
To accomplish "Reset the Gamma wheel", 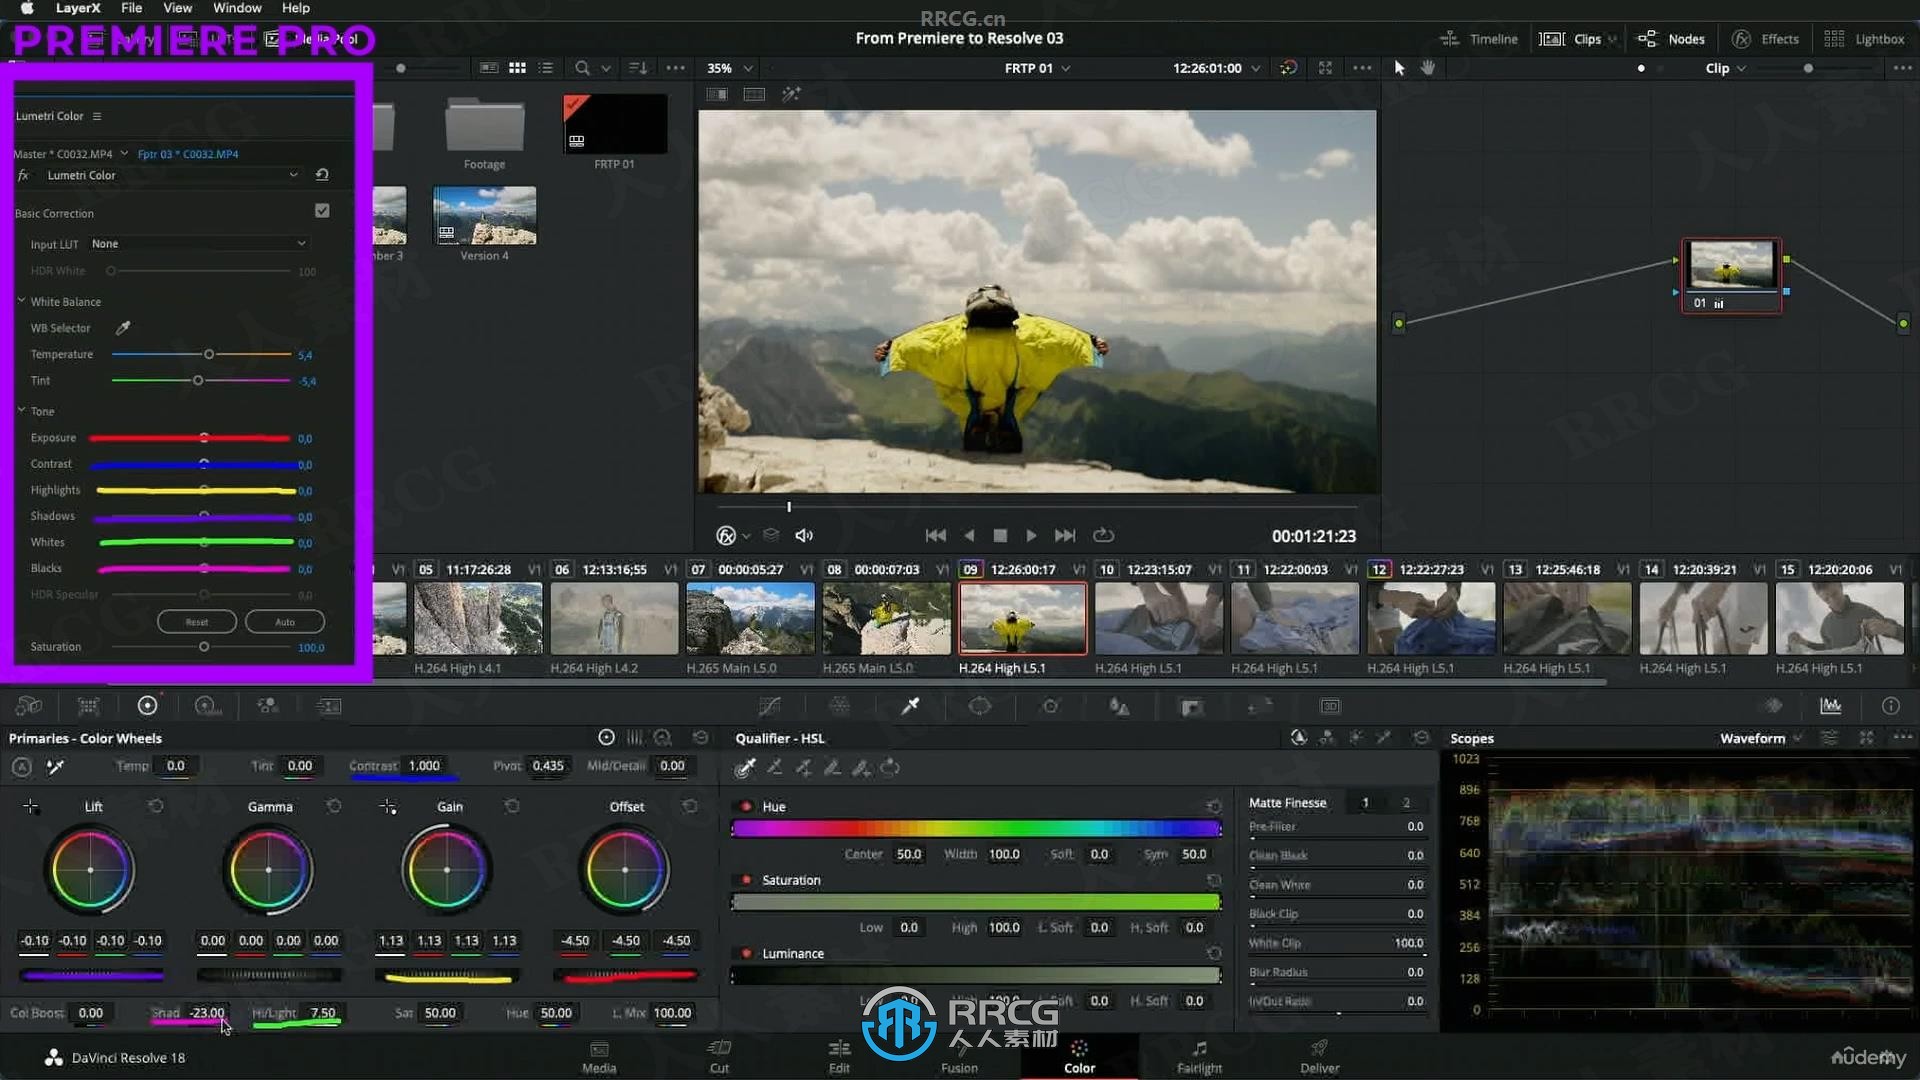I will 333,806.
